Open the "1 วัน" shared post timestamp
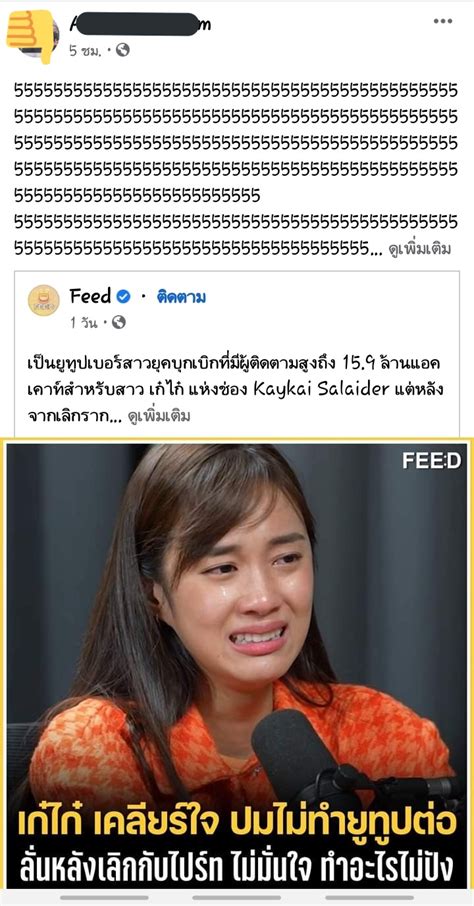This screenshot has height=906, width=474. pos(84,323)
